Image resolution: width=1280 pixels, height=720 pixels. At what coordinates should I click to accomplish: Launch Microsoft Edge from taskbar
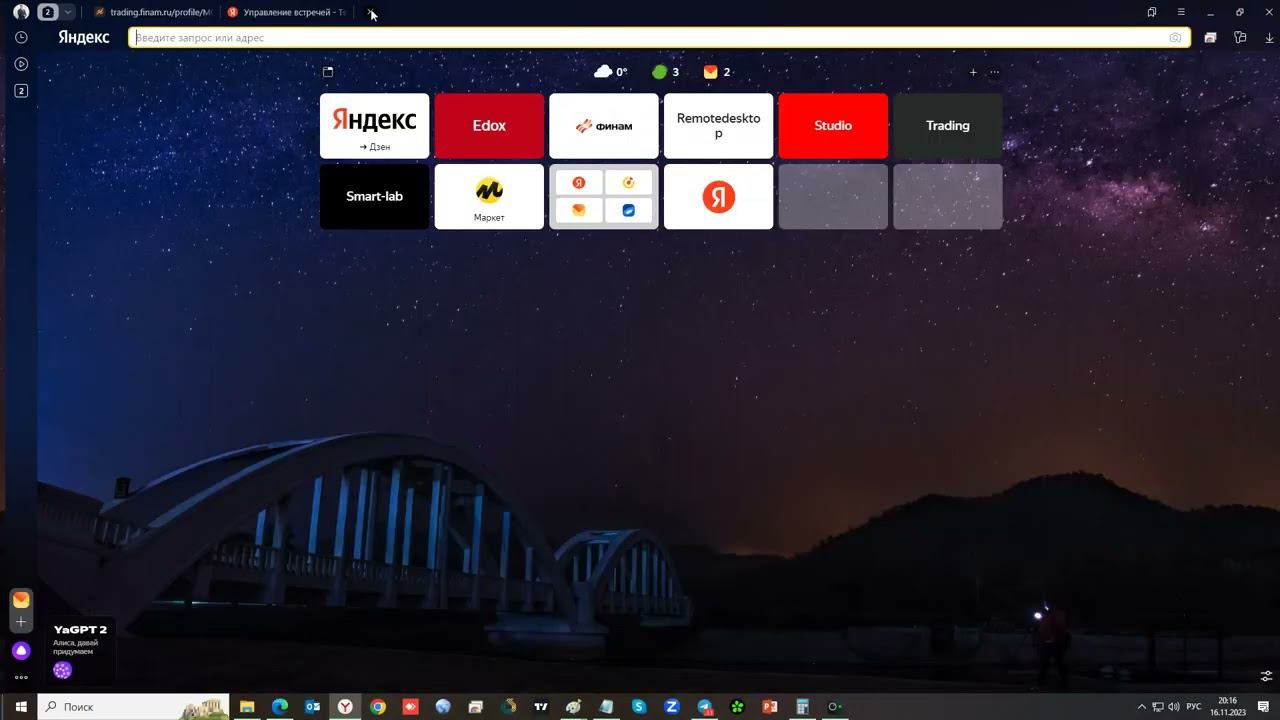[280, 707]
